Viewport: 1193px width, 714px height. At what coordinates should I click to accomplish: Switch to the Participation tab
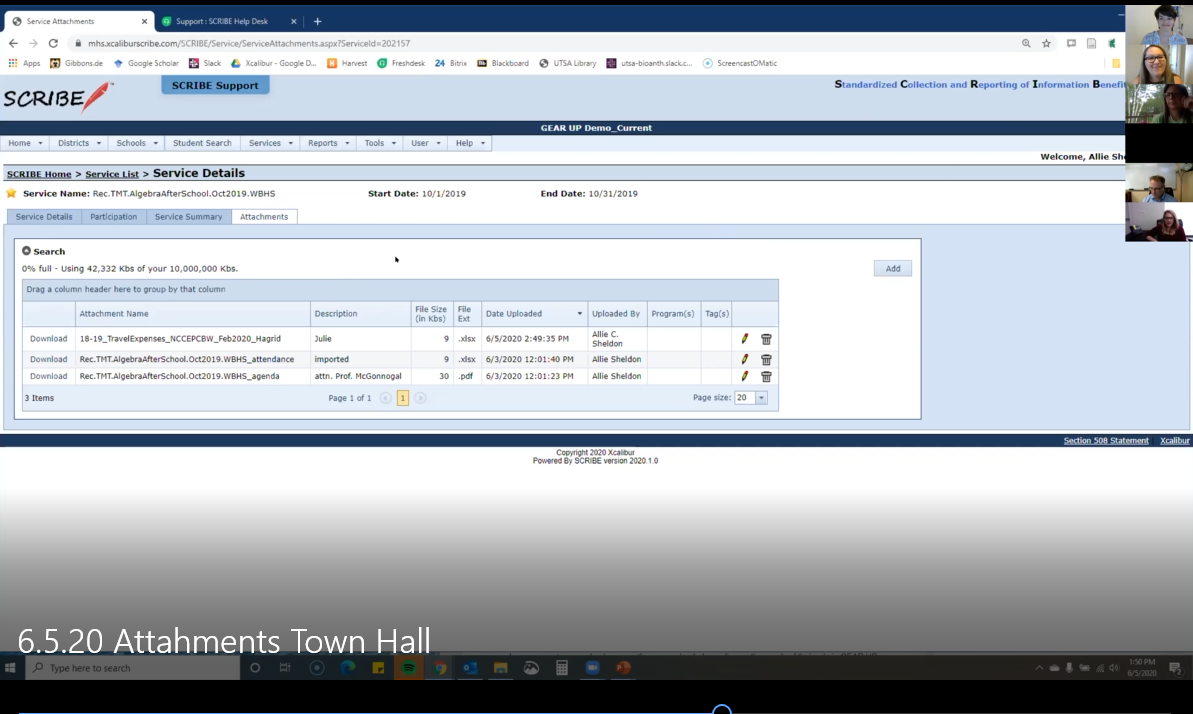pyautogui.click(x=113, y=217)
